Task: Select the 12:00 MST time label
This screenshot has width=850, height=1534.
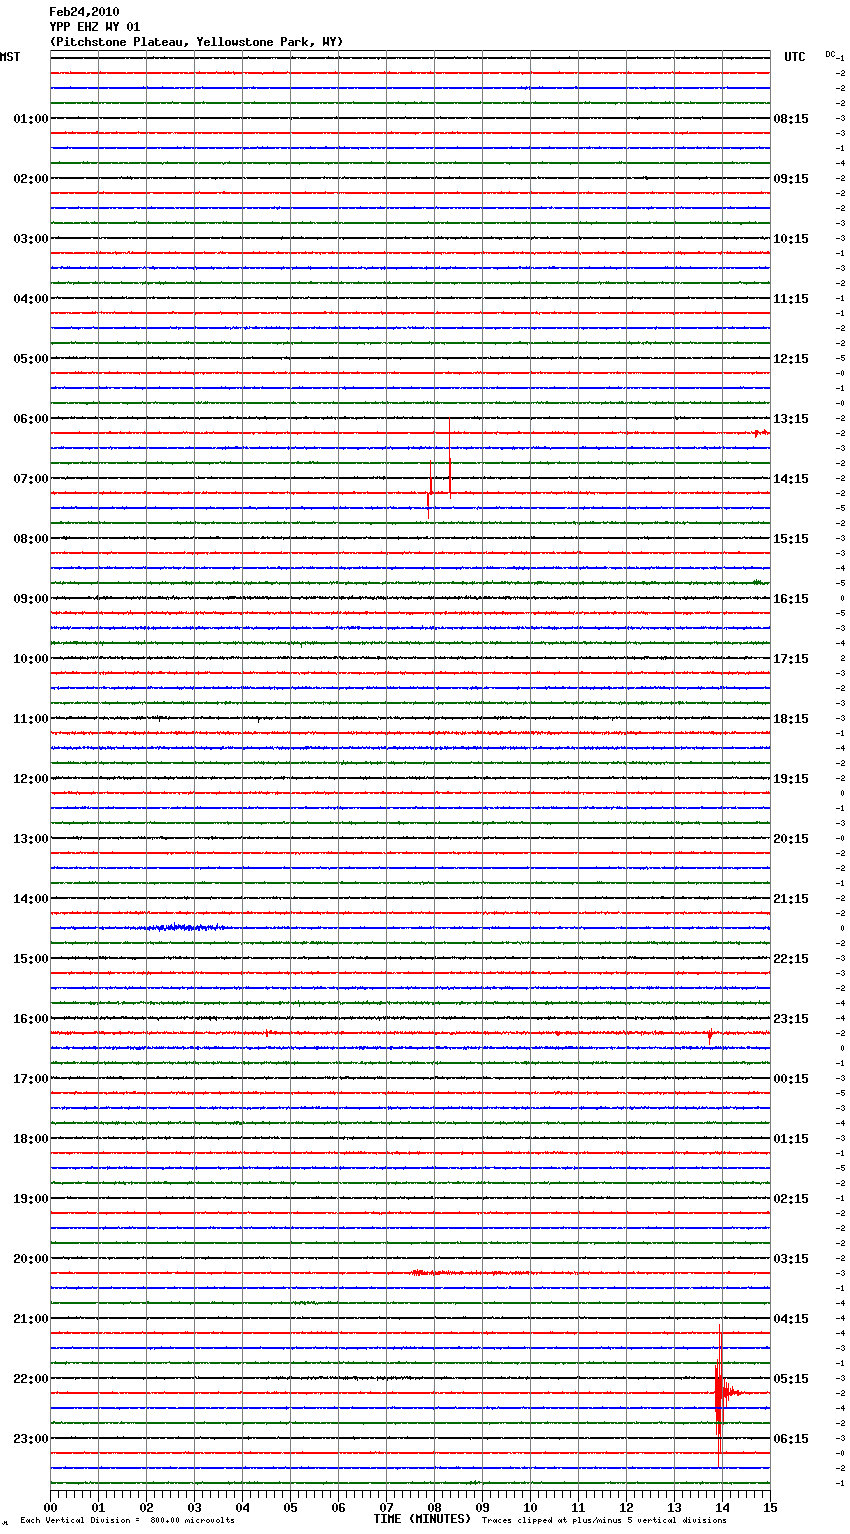Action: 31,779
